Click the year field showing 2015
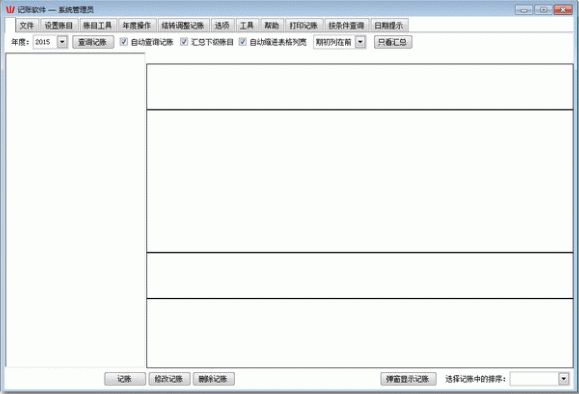This screenshot has width=579, height=394. click(45, 42)
